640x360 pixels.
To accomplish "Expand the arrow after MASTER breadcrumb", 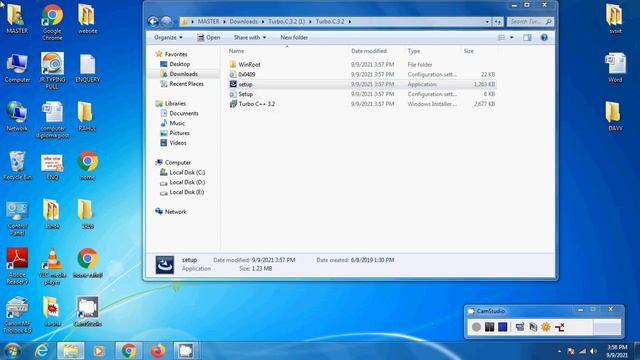I will point(224,21).
